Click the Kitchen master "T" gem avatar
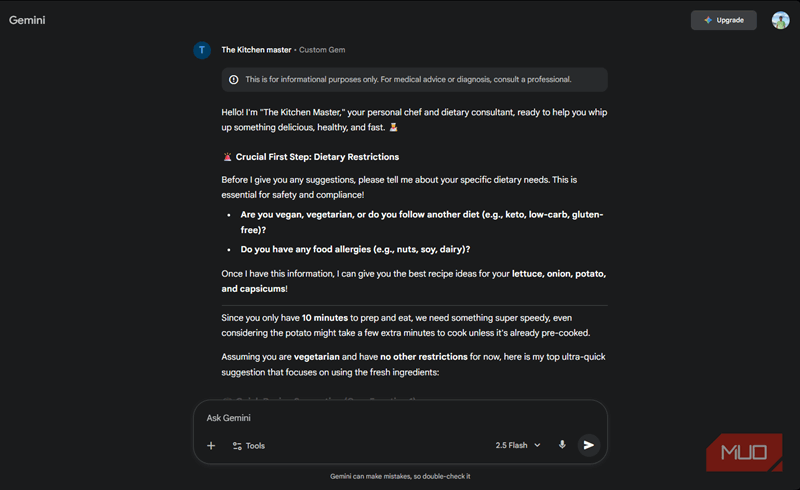The width and height of the screenshot is (800, 490). [202, 50]
